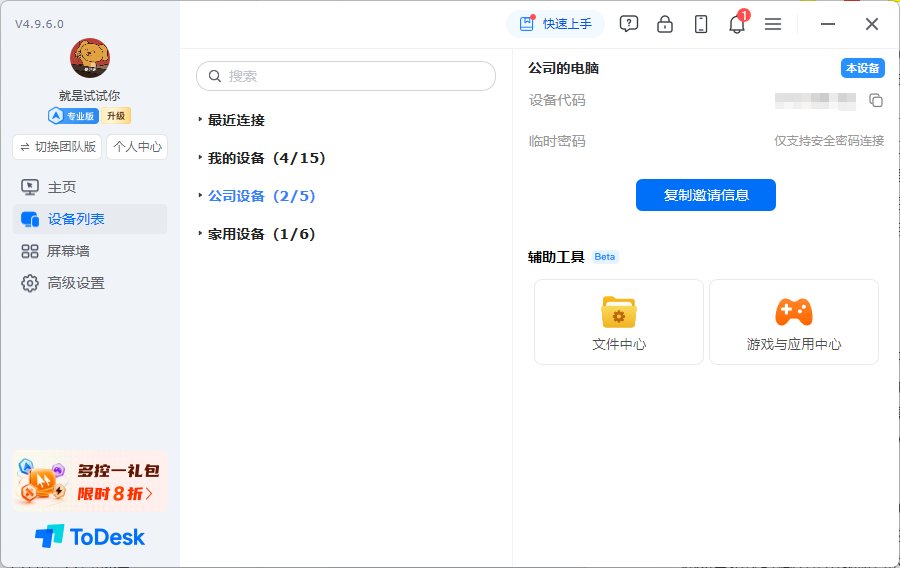This screenshot has width=900, height=568.
Task: Click the blurred device code value
Action: tap(815, 101)
